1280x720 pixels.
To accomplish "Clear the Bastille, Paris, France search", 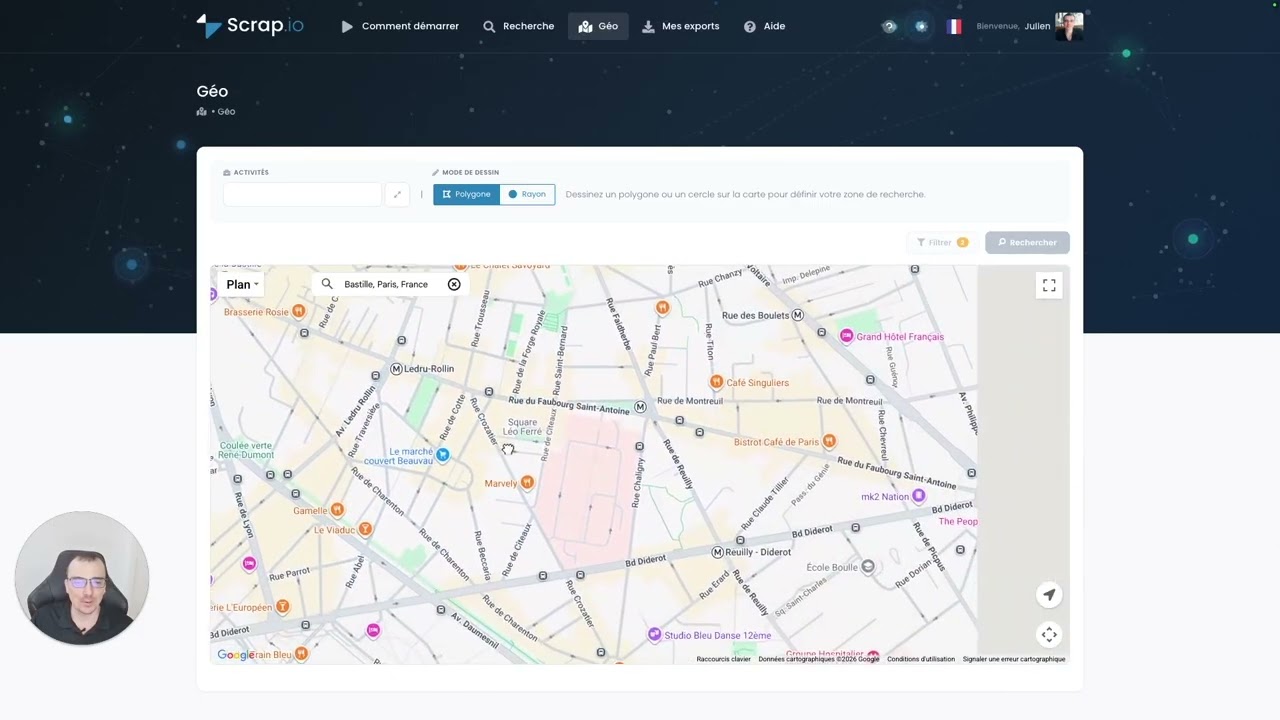I will coord(454,284).
